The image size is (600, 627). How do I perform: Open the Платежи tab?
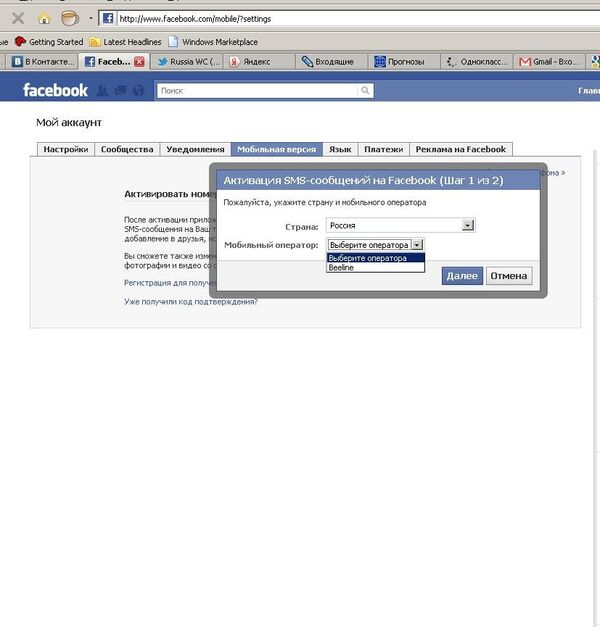(x=384, y=149)
